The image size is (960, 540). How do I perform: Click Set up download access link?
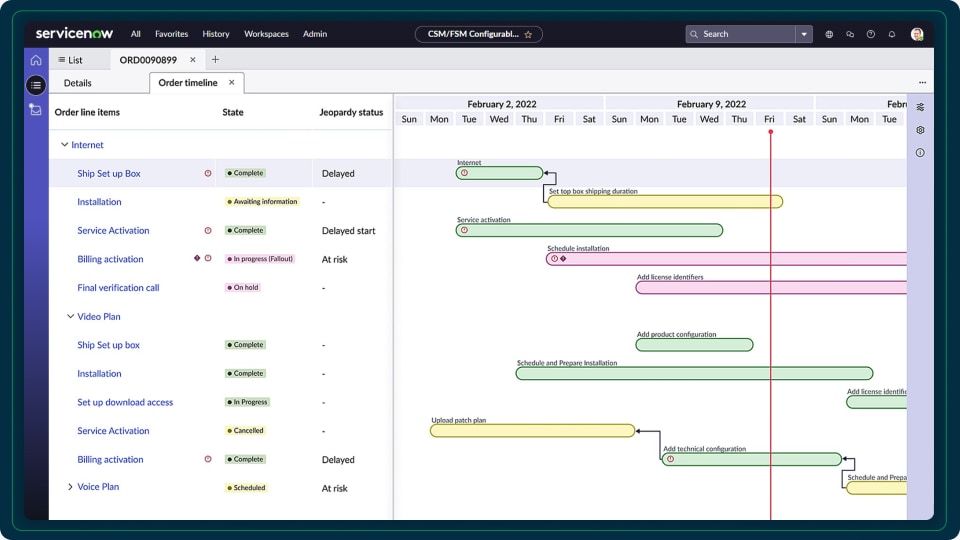(125, 402)
